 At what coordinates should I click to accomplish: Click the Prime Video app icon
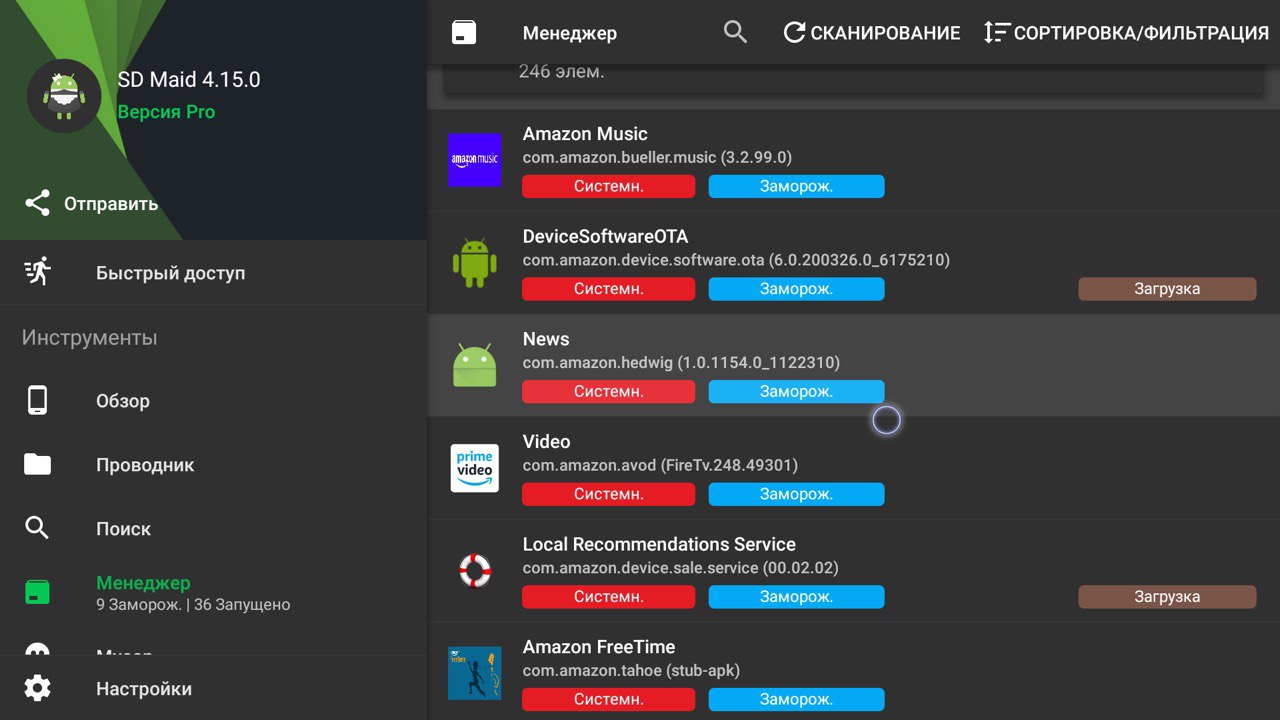click(474, 467)
